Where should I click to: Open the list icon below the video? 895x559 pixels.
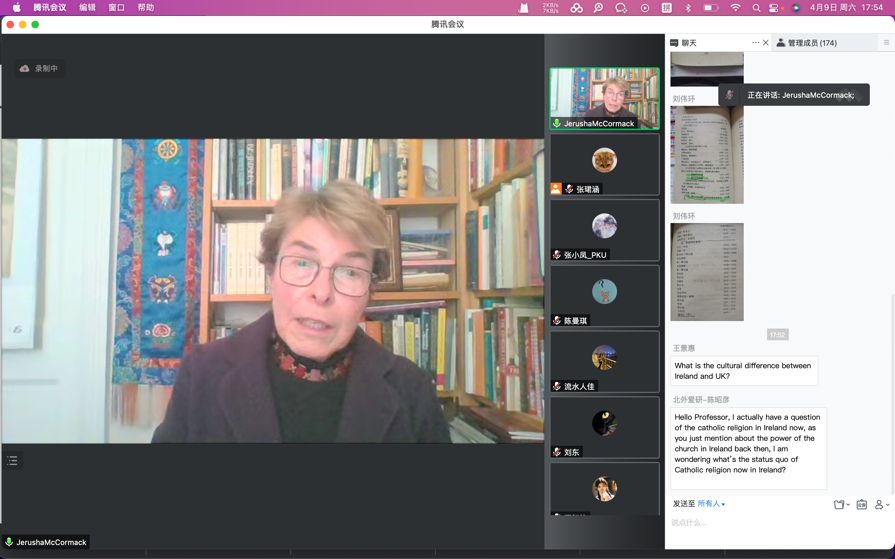click(x=12, y=461)
